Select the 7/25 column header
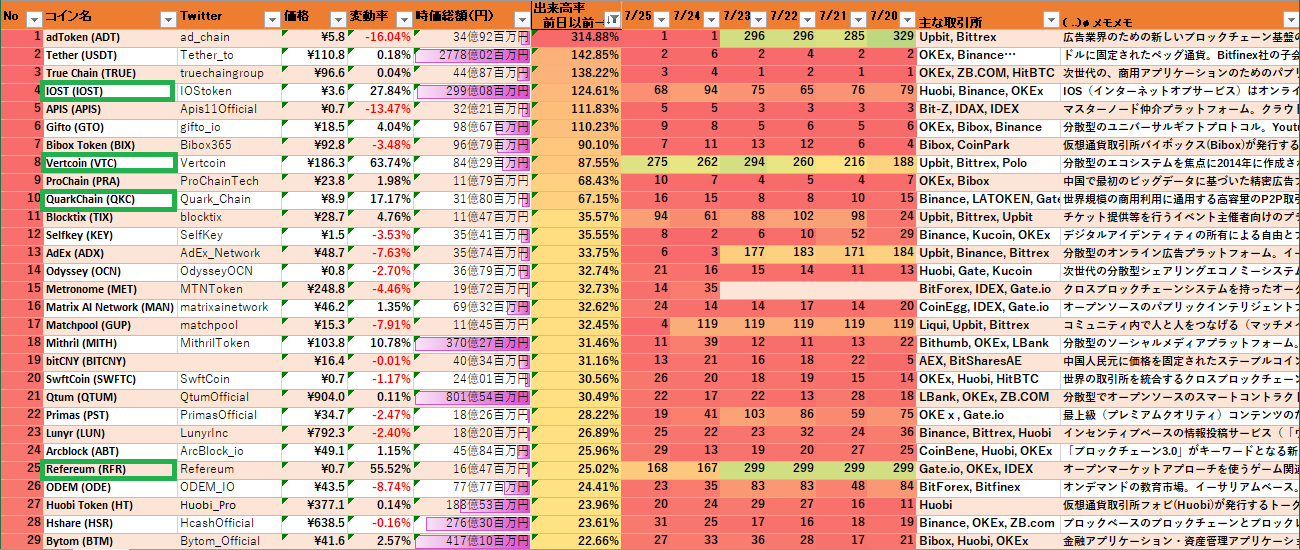 (637, 17)
